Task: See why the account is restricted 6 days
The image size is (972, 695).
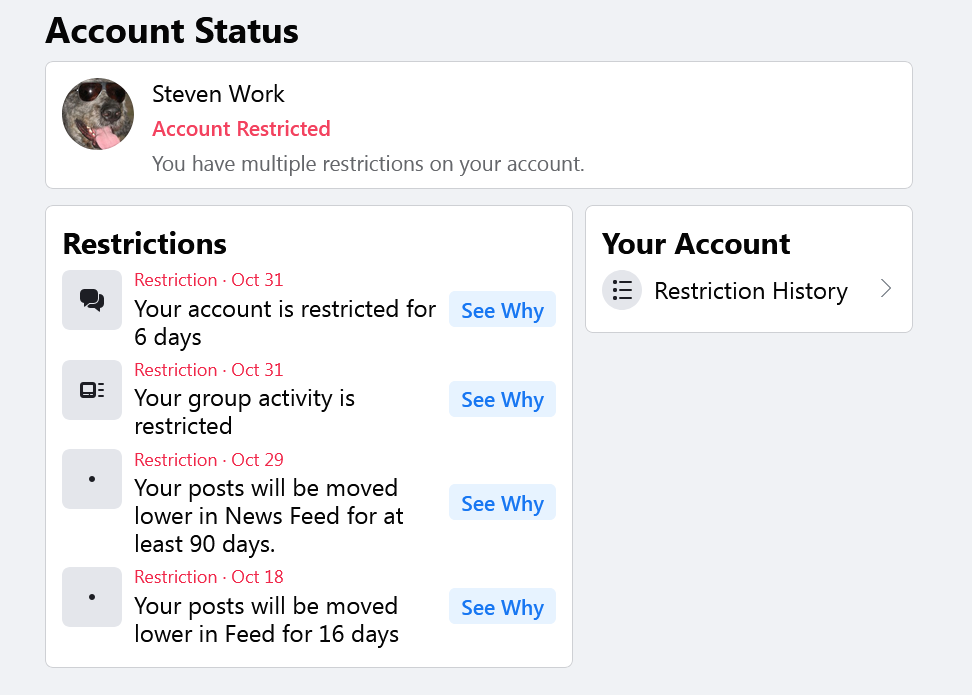Action: pyautogui.click(x=502, y=310)
